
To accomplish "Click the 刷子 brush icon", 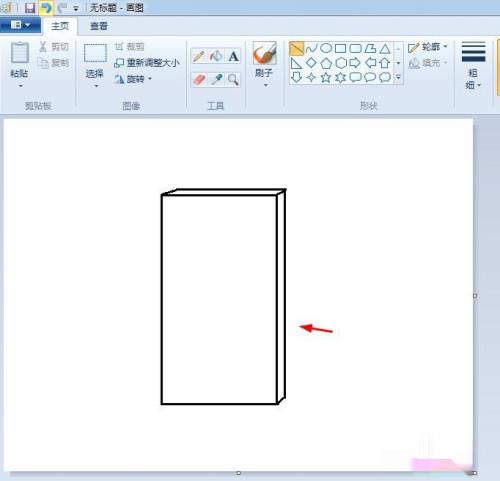I will click(x=265, y=53).
